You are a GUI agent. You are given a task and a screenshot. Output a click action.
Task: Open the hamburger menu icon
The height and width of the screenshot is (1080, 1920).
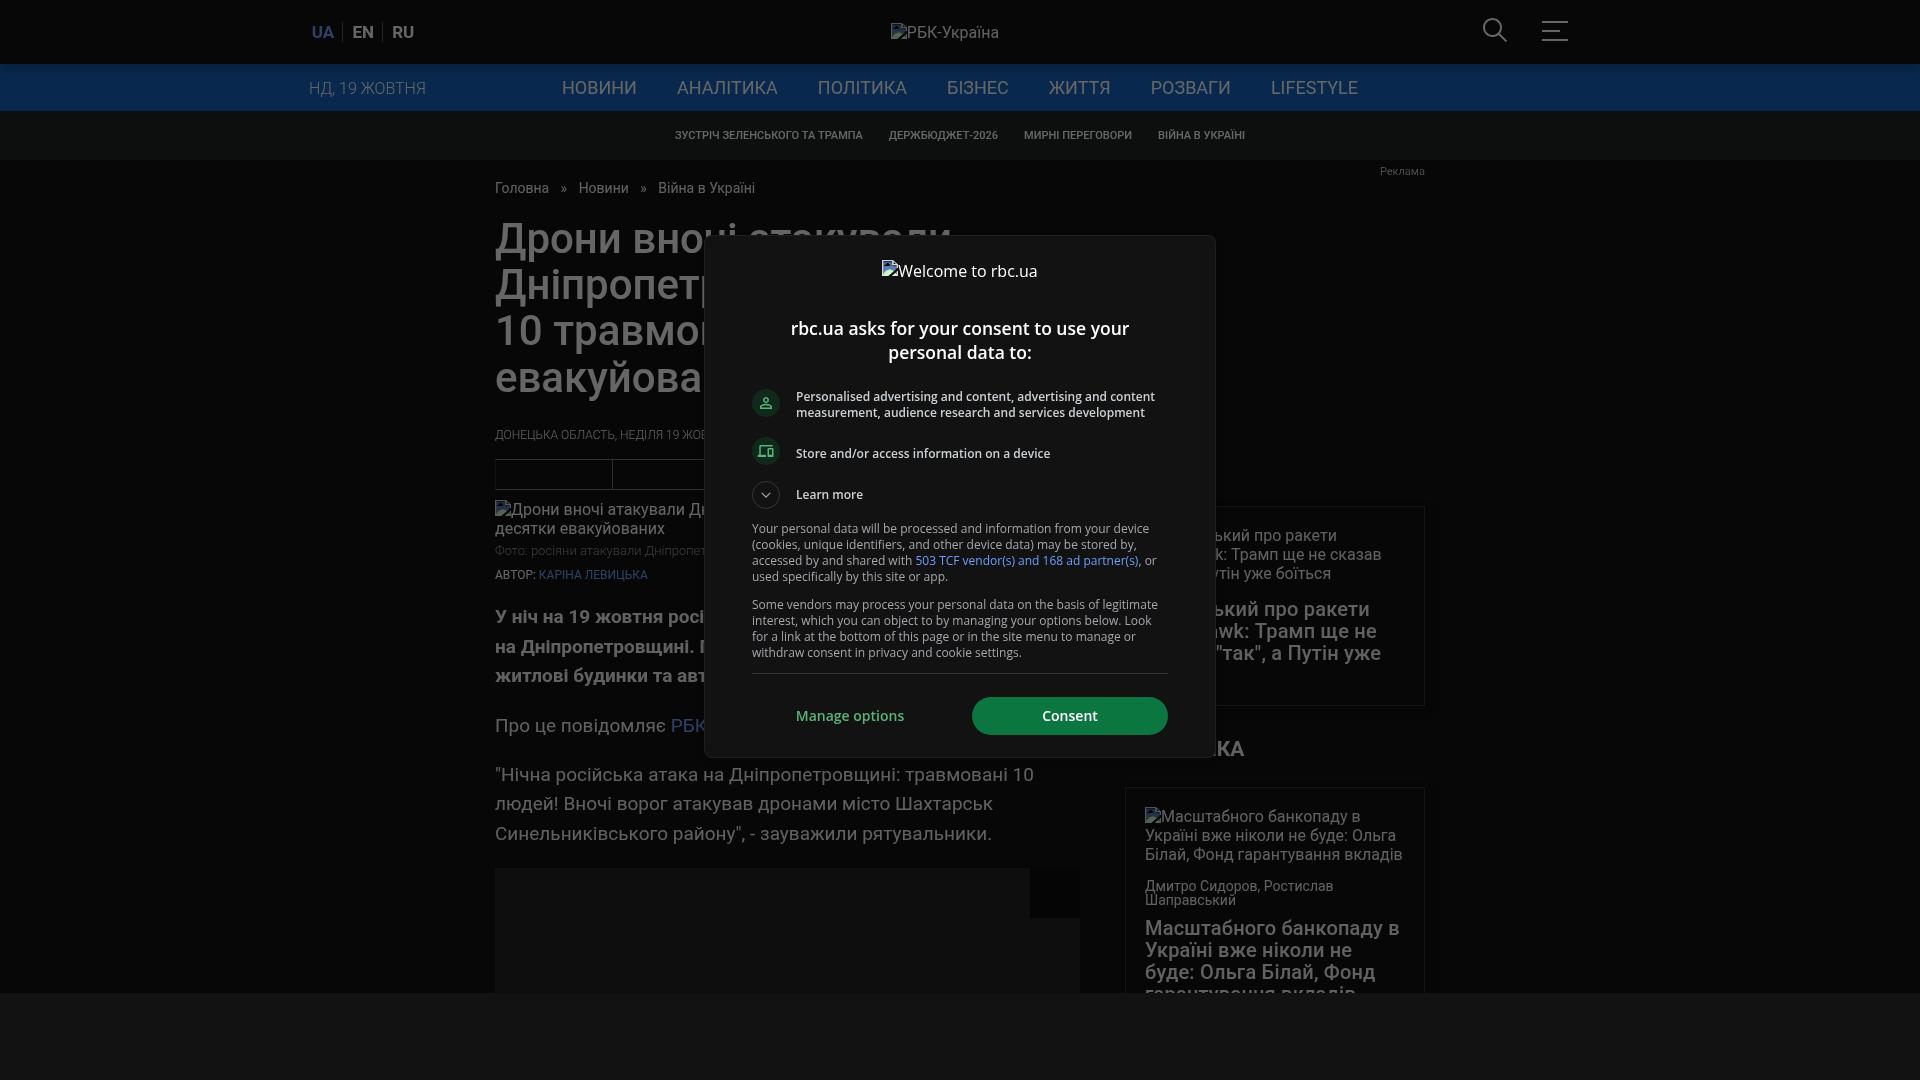pos(1554,31)
